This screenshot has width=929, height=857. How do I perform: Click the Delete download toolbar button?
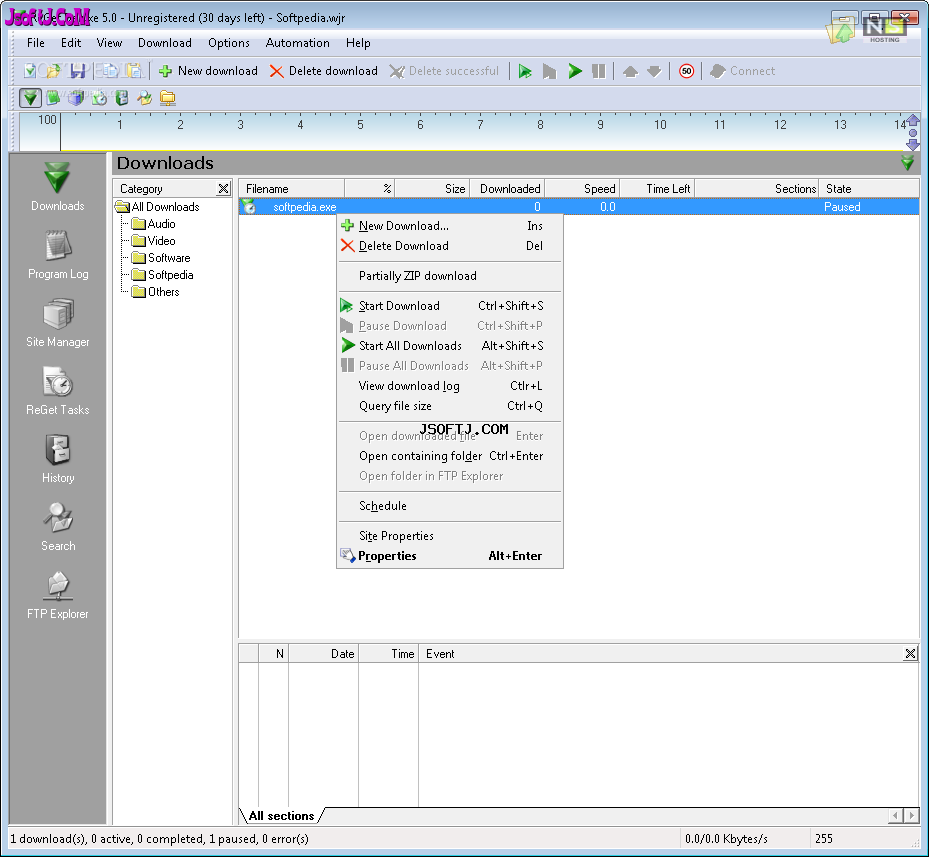323,71
